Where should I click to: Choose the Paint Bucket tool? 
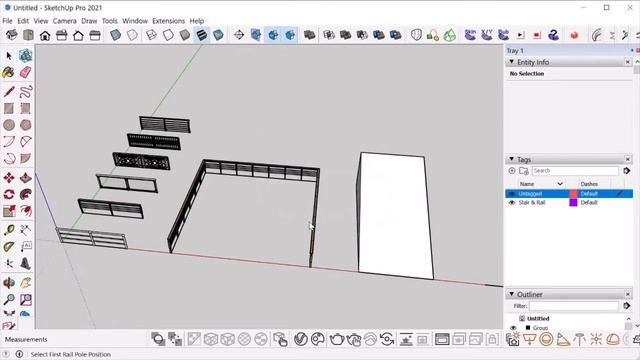(x=9, y=72)
